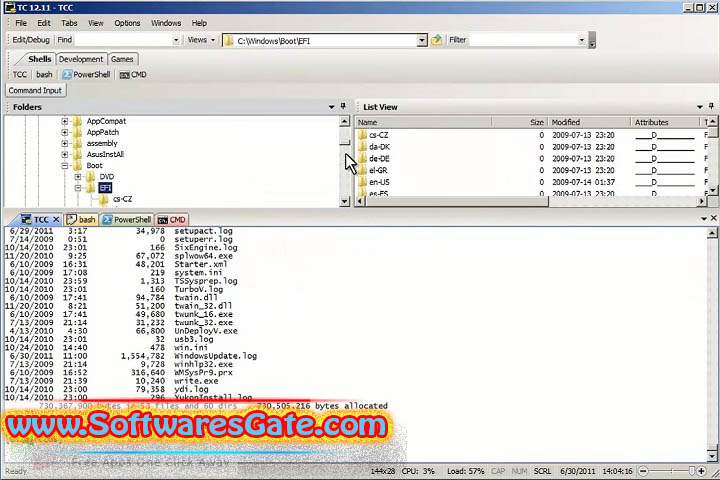The image size is (720, 480).
Task: Open the Edit menu
Action: click(44, 23)
